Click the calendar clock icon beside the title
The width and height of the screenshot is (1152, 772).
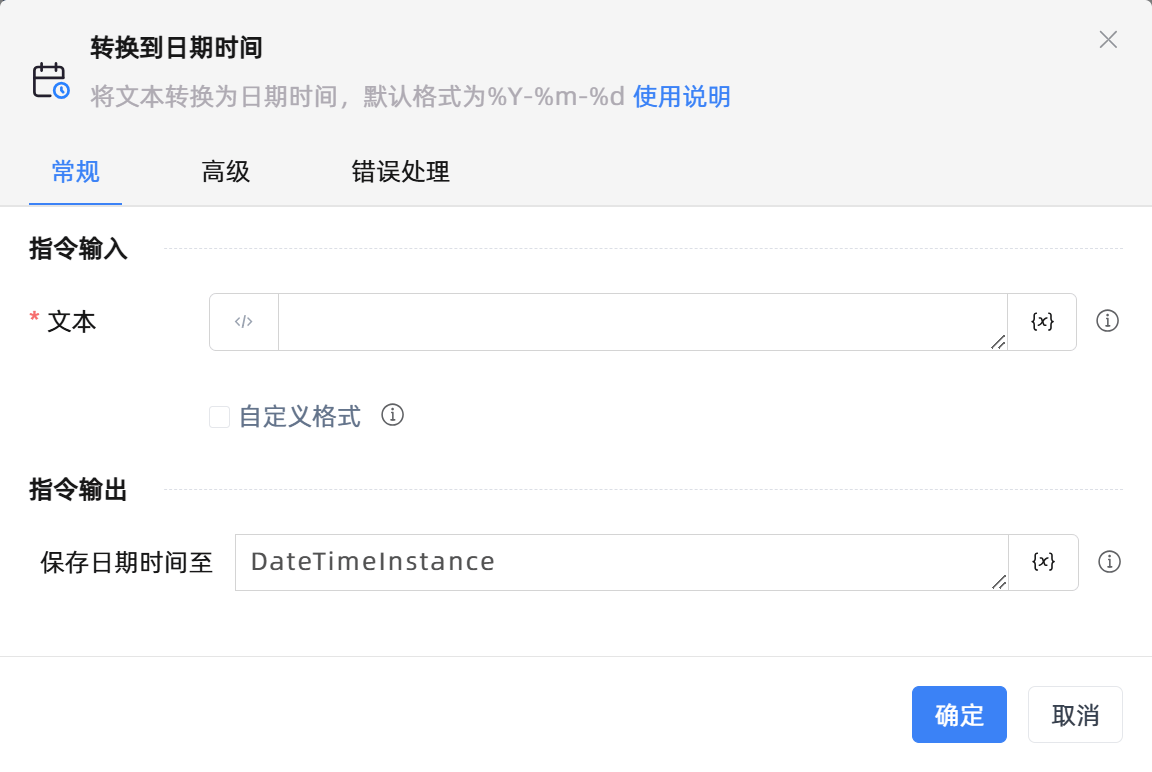(x=51, y=80)
